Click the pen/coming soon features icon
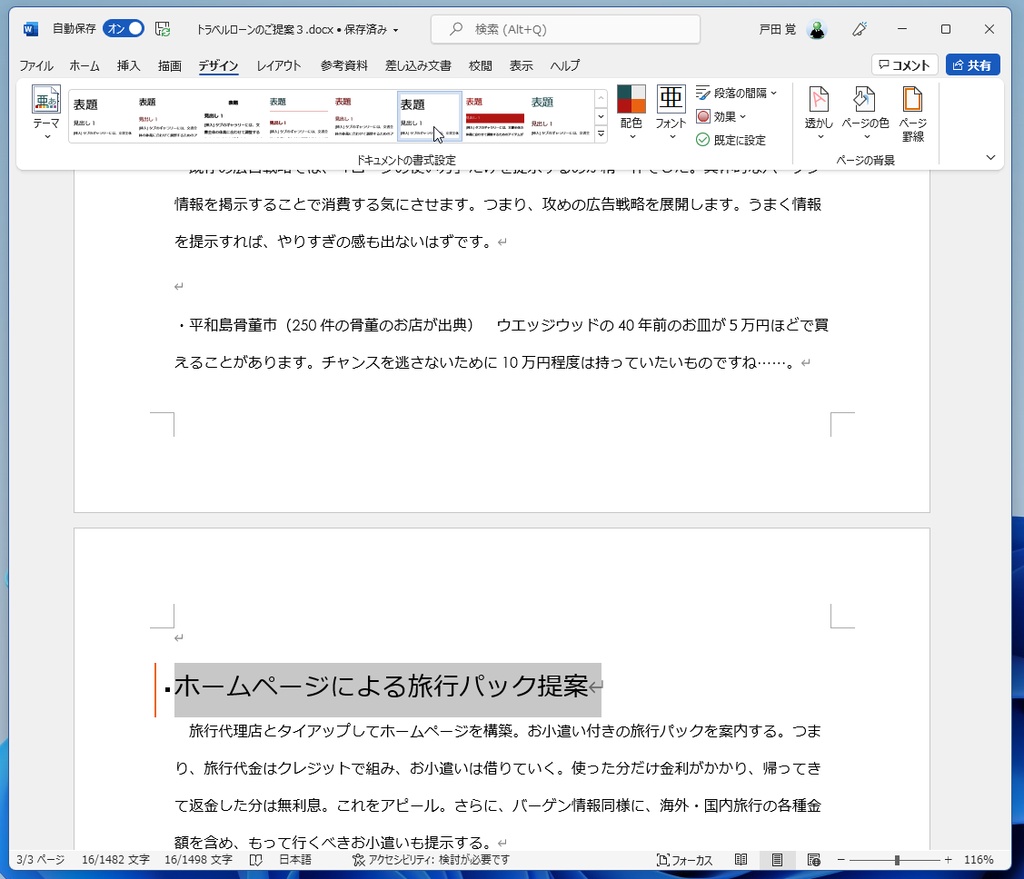1024x879 pixels. (859, 29)
